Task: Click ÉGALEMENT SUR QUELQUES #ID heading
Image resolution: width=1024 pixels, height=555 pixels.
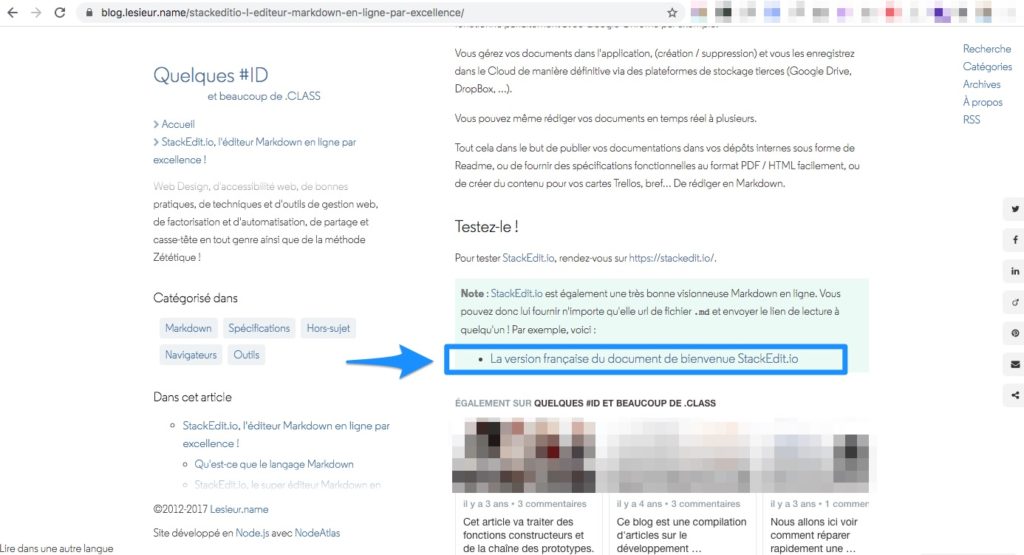Action: pyautogui.click(x=585, y=404)
